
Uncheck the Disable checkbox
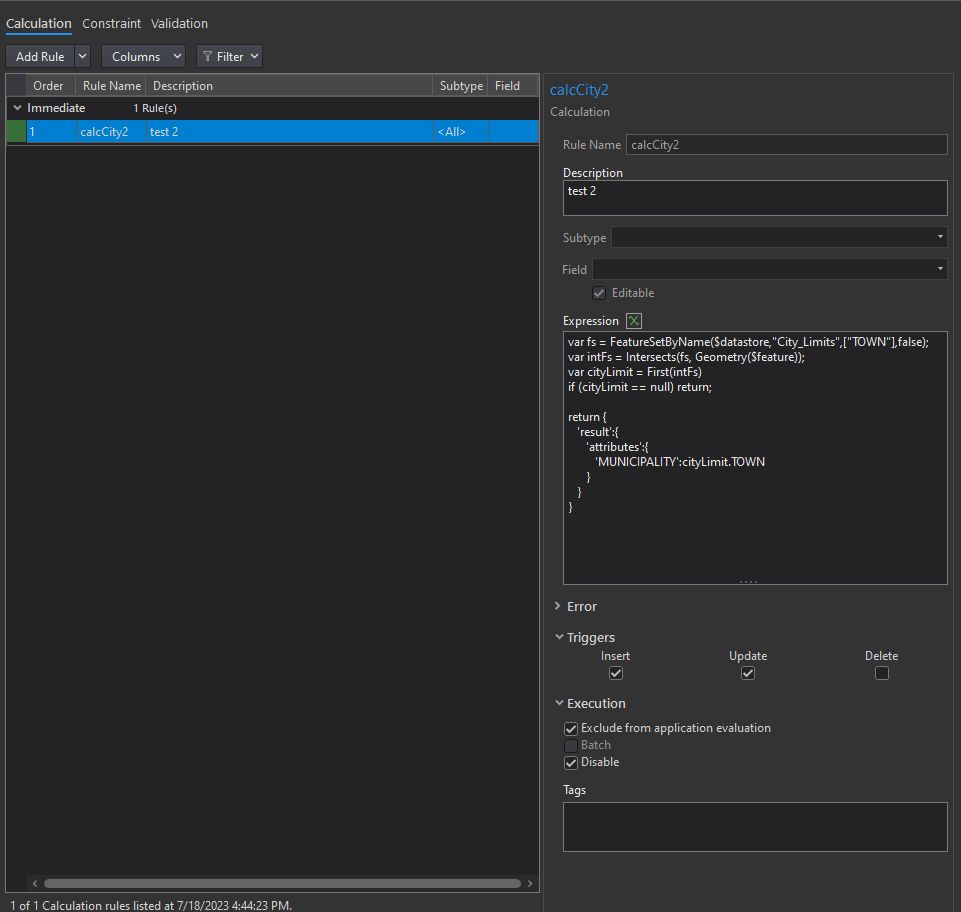(x=571, y=763)
